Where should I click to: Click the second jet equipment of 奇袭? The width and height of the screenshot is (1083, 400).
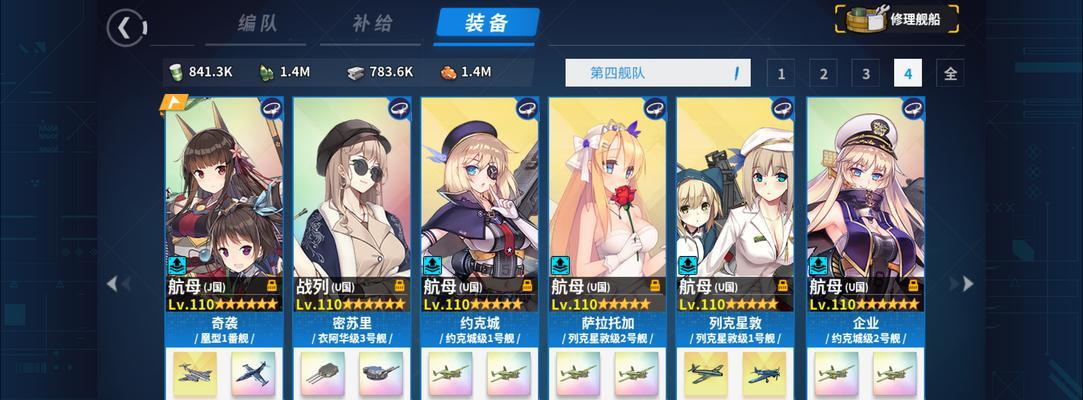click(x=253, y=373)
